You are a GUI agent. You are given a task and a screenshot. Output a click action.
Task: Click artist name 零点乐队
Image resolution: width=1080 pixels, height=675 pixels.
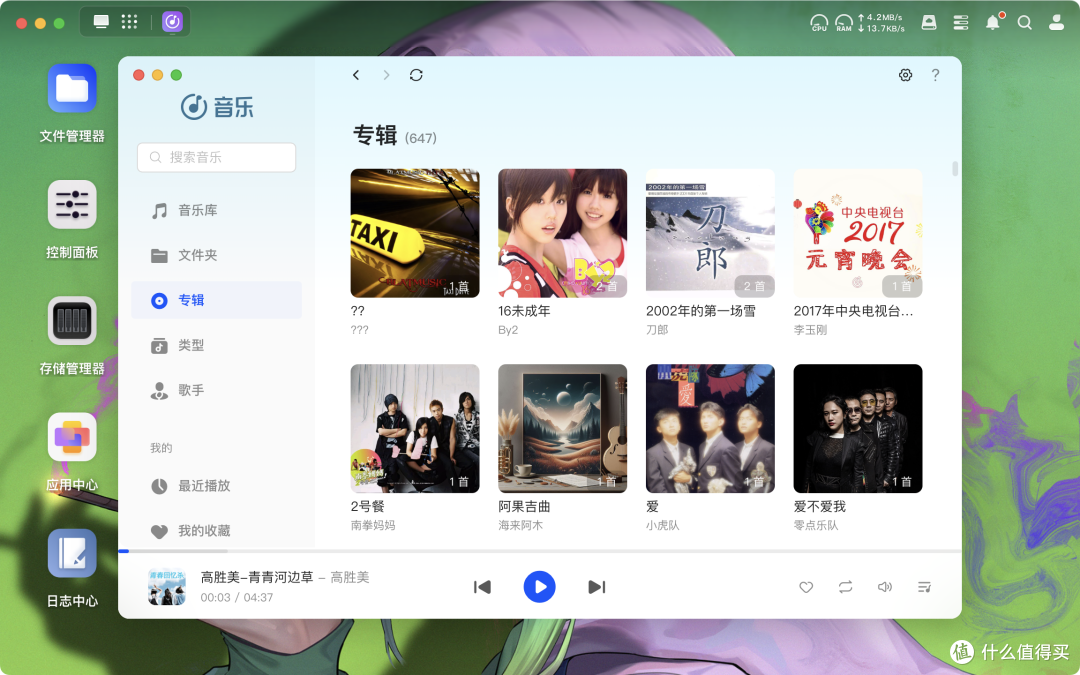(816, 525)
